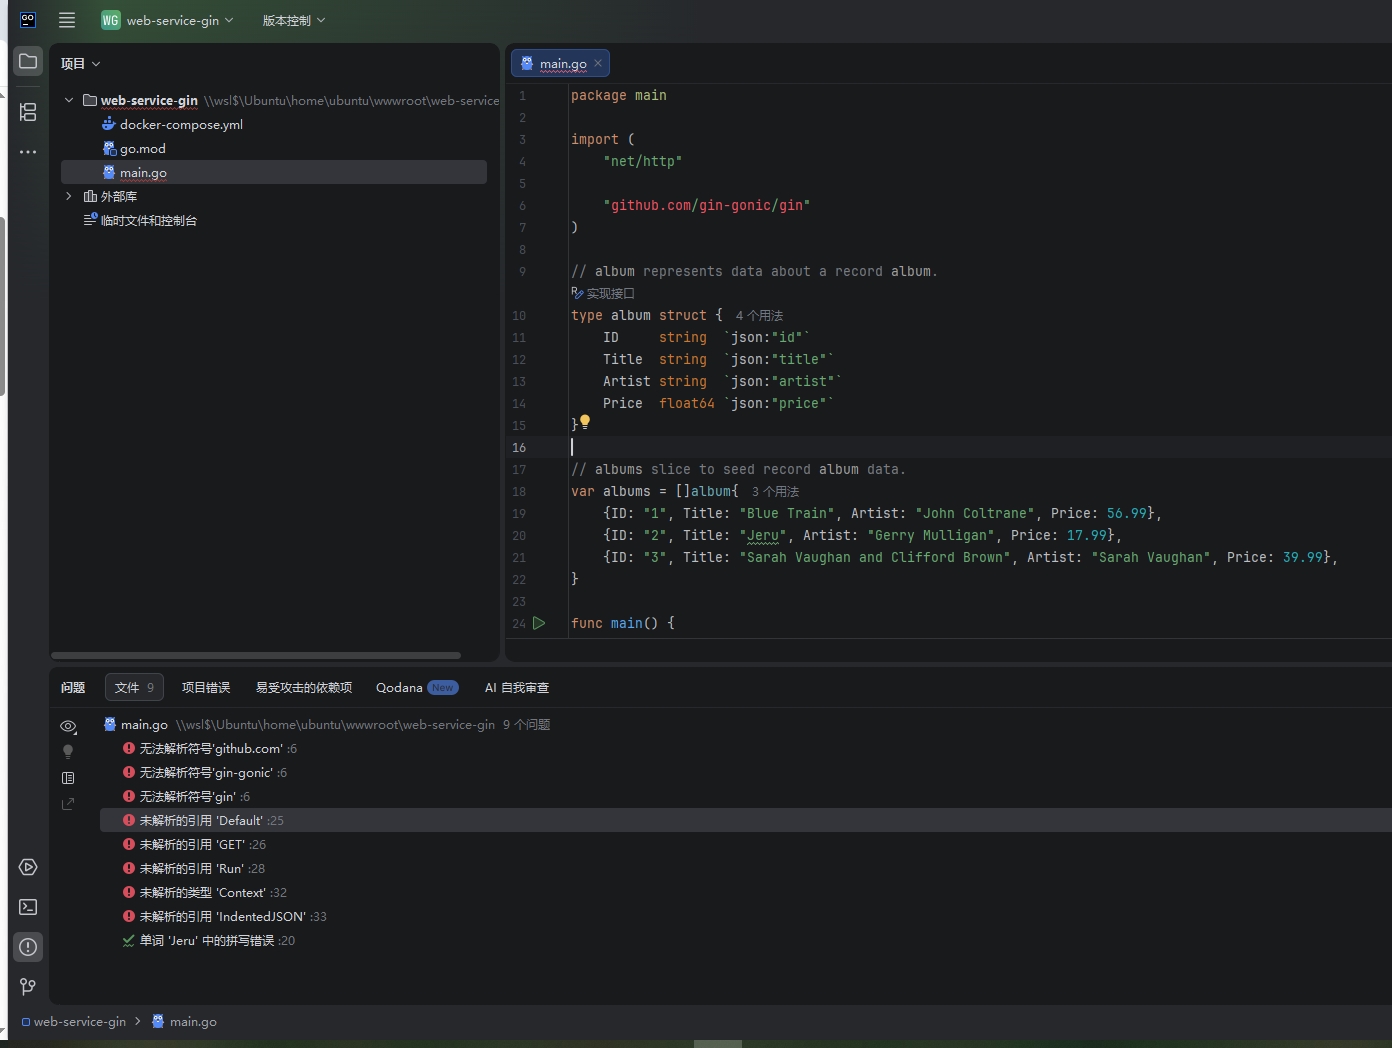Collapse the web-service-gin project root
Image resolution: width=1392 pixels, height=1048 pixels.
coord(69,100)
